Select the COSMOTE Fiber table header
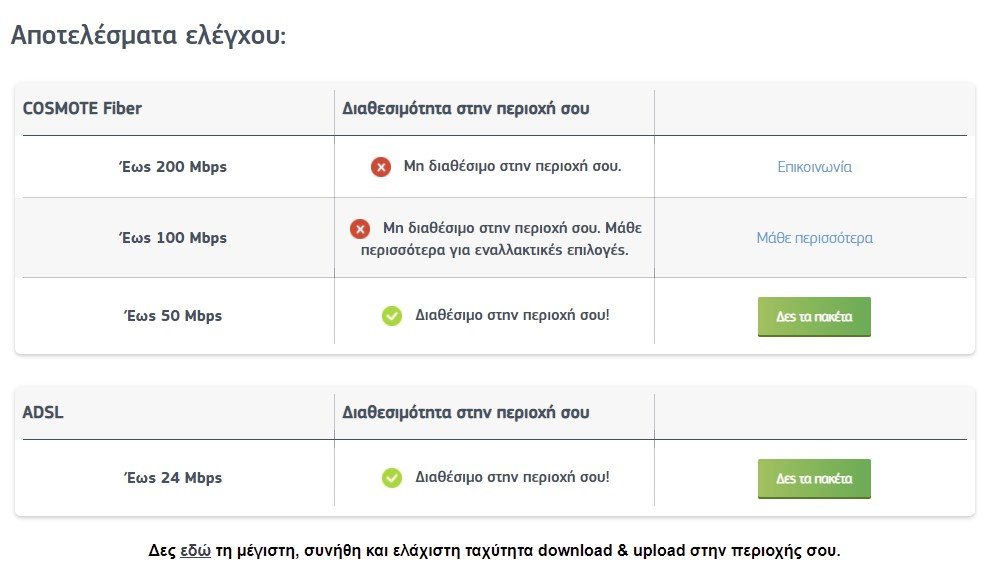The image size is (992, 569). click(x=82, y=108)
